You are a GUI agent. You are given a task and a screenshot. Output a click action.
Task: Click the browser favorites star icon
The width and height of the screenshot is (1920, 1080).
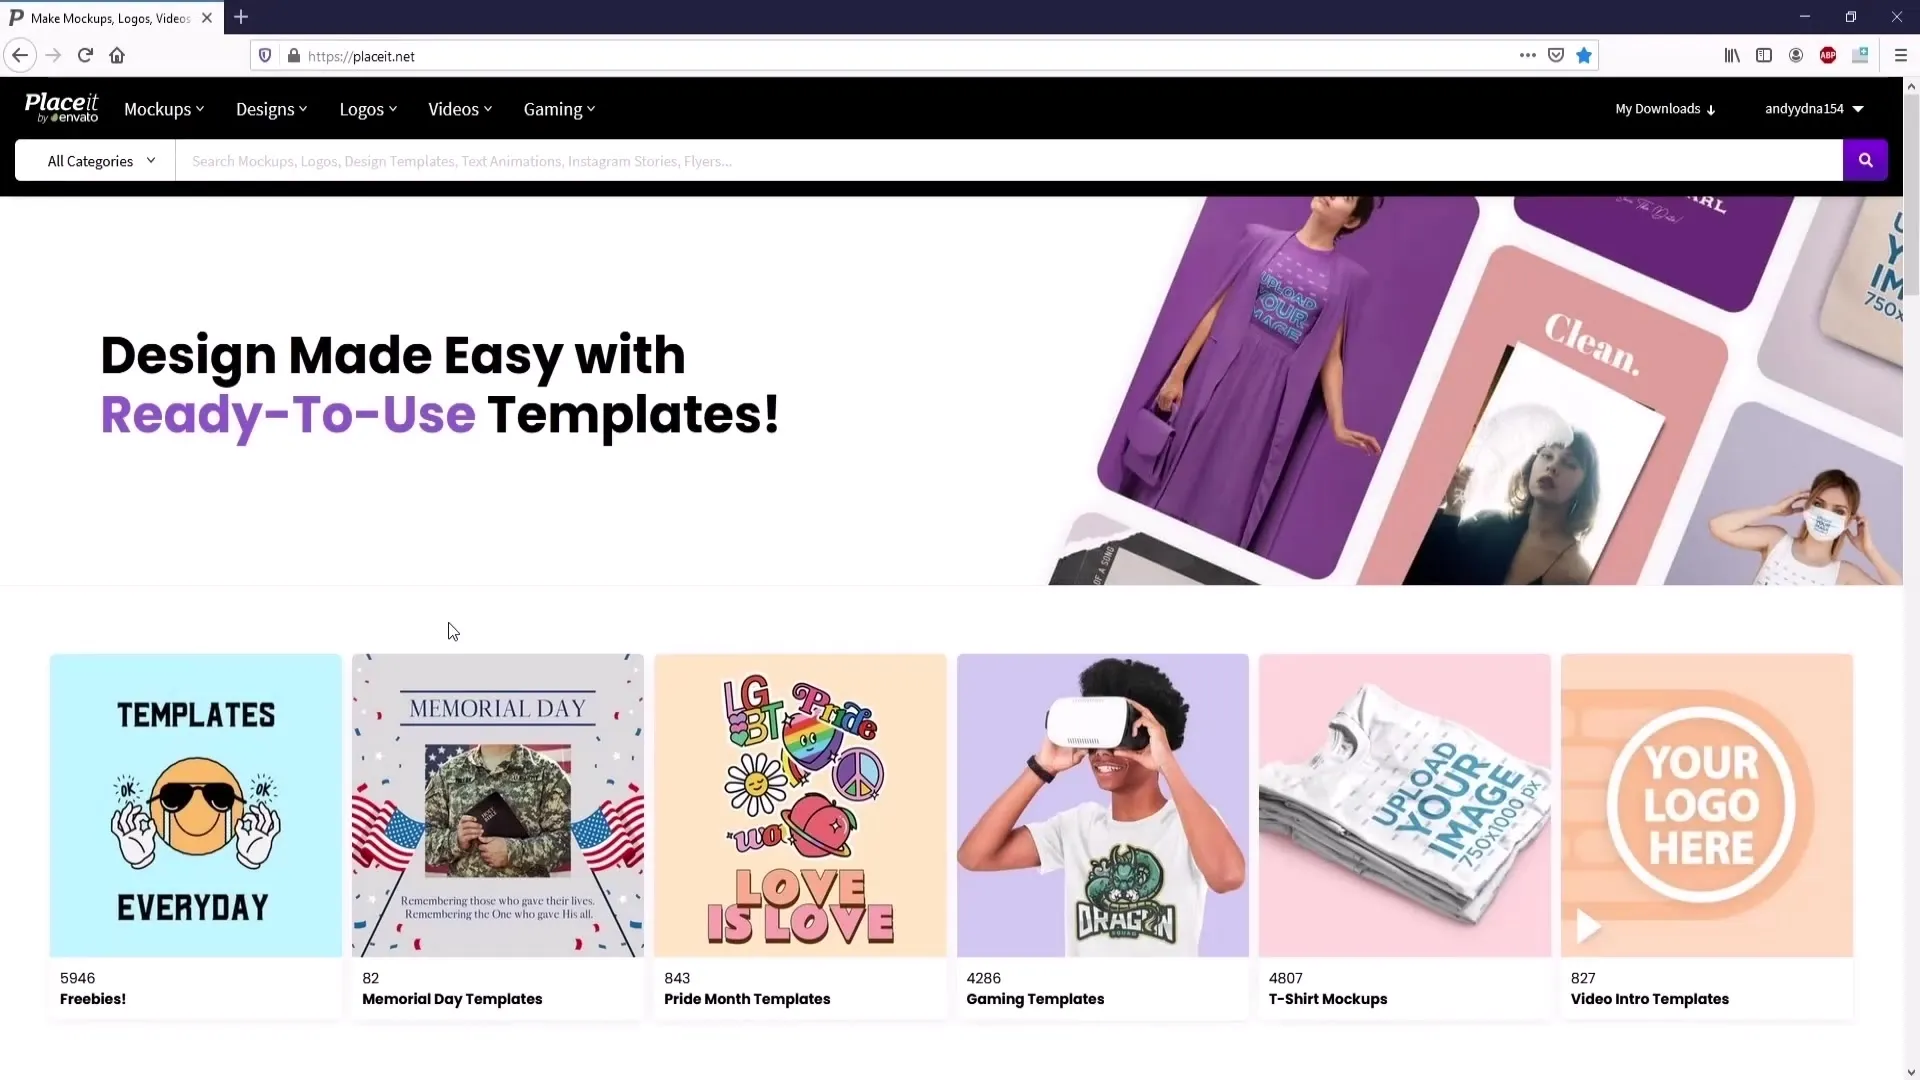[x=1584, y=55]
